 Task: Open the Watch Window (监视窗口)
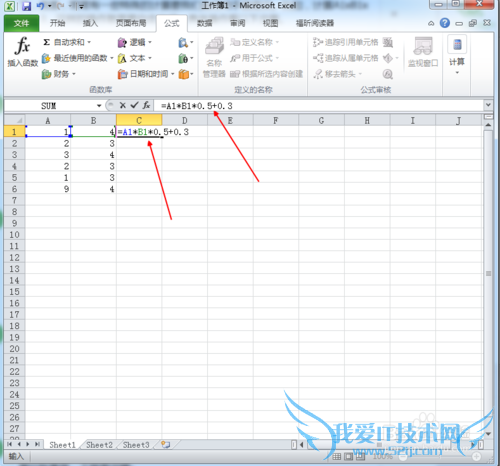[x=423, y=52]
